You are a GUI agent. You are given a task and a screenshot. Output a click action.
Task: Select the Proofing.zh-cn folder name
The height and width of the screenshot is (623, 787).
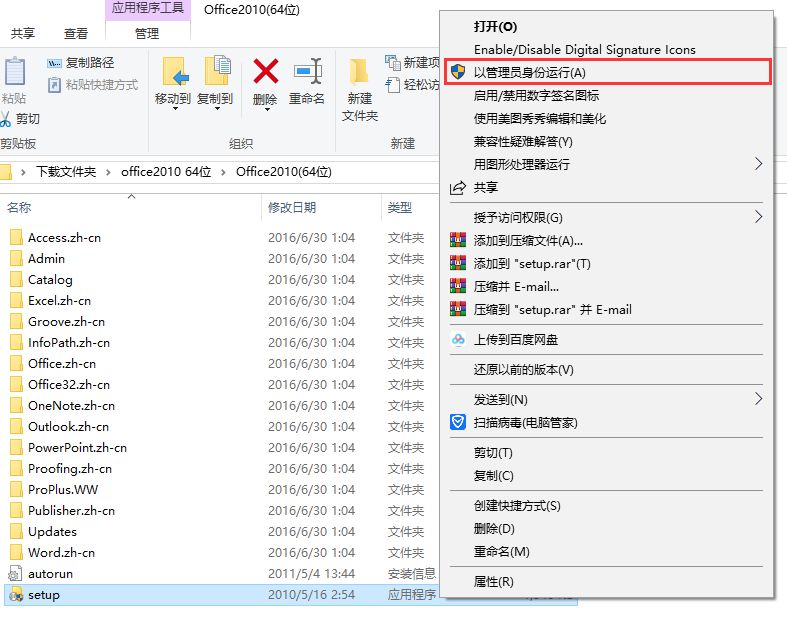click(x=70, y=469)
